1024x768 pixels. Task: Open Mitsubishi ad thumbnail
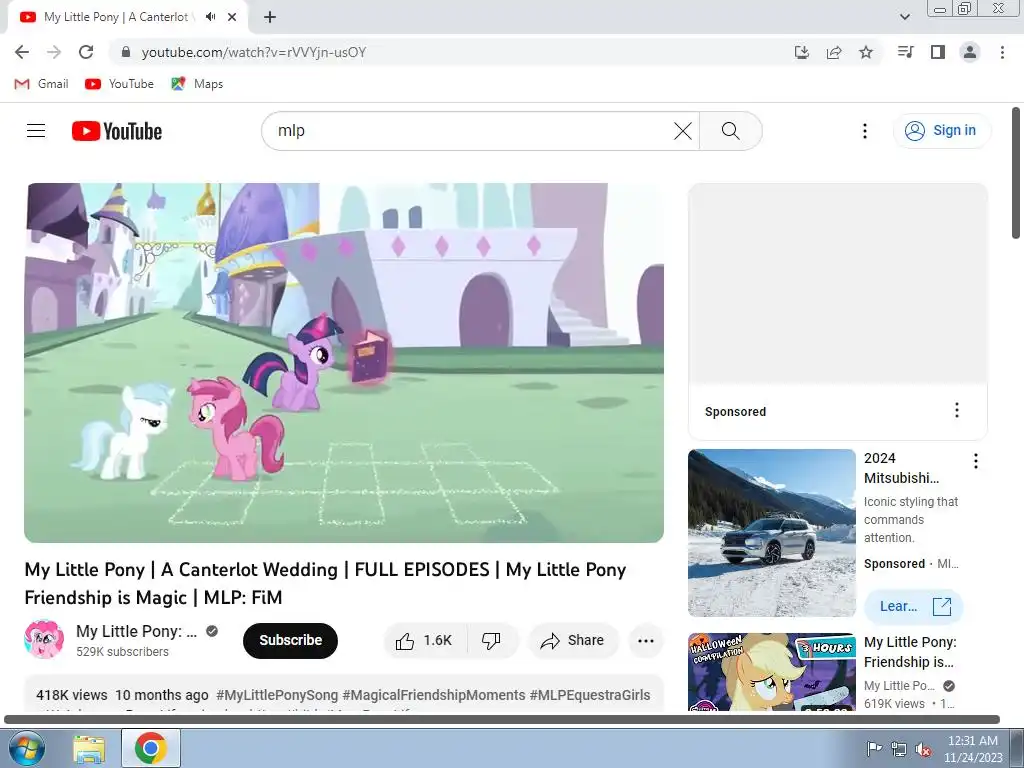[771, 533]
